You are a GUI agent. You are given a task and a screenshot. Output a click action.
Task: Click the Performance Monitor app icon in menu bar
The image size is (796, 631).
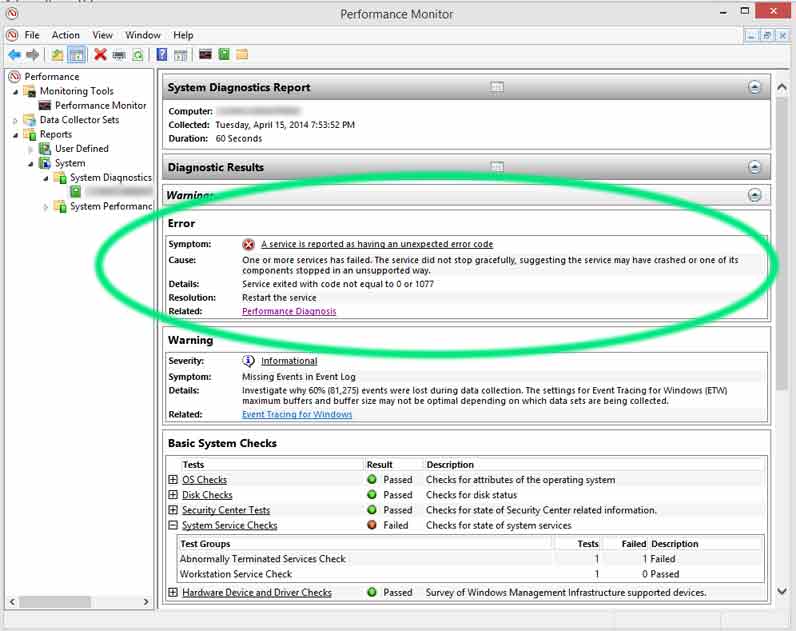click(12, 35)
